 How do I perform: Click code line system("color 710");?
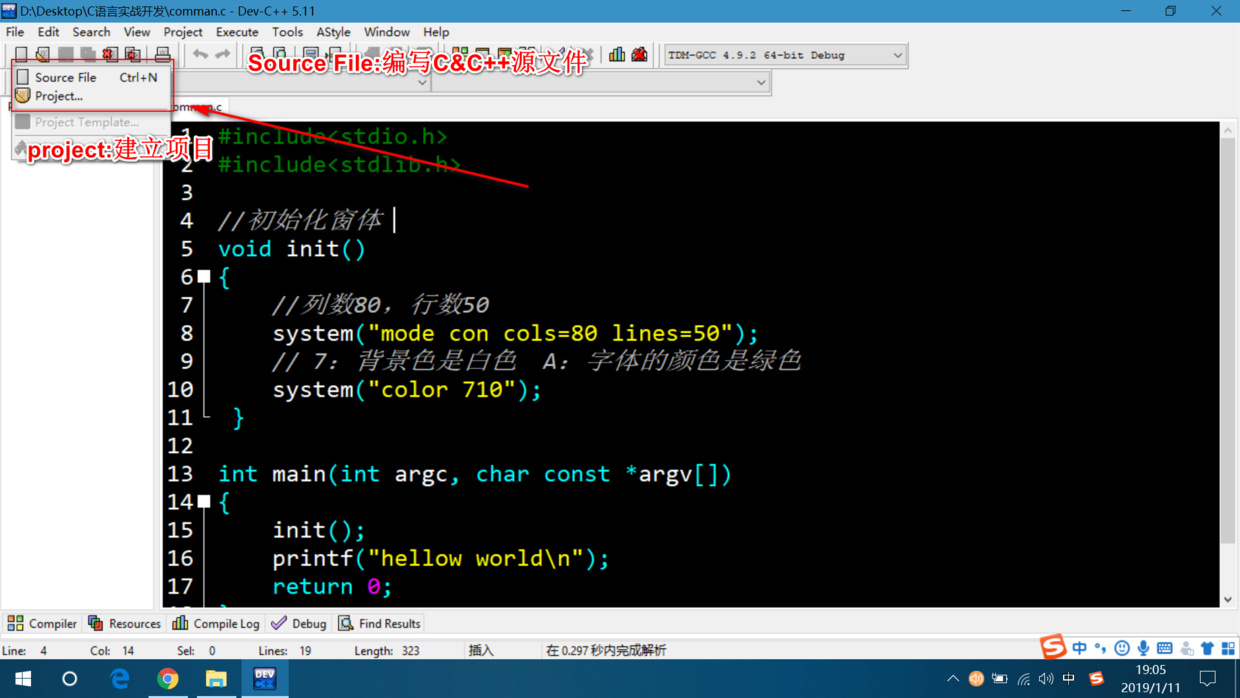point(407,389)
